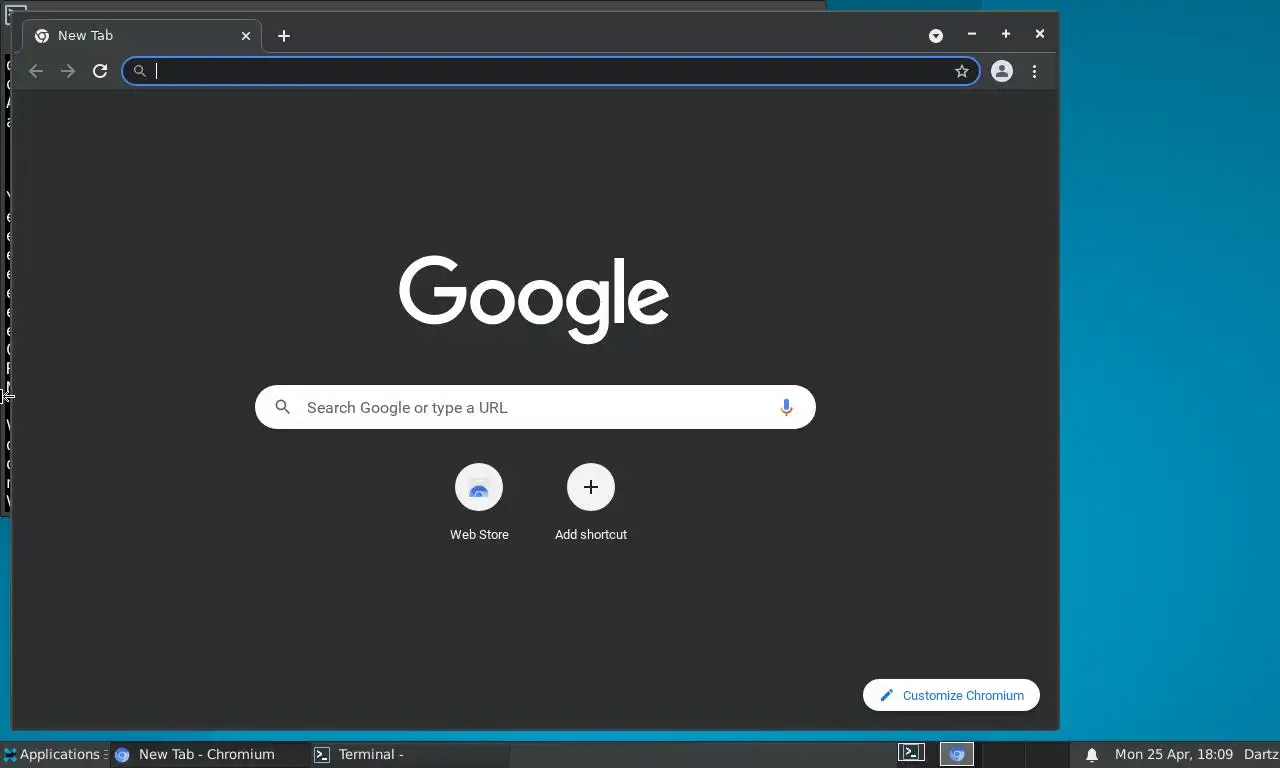
Task: Bookmark this tab with the star icon
Action: [962, 71]
